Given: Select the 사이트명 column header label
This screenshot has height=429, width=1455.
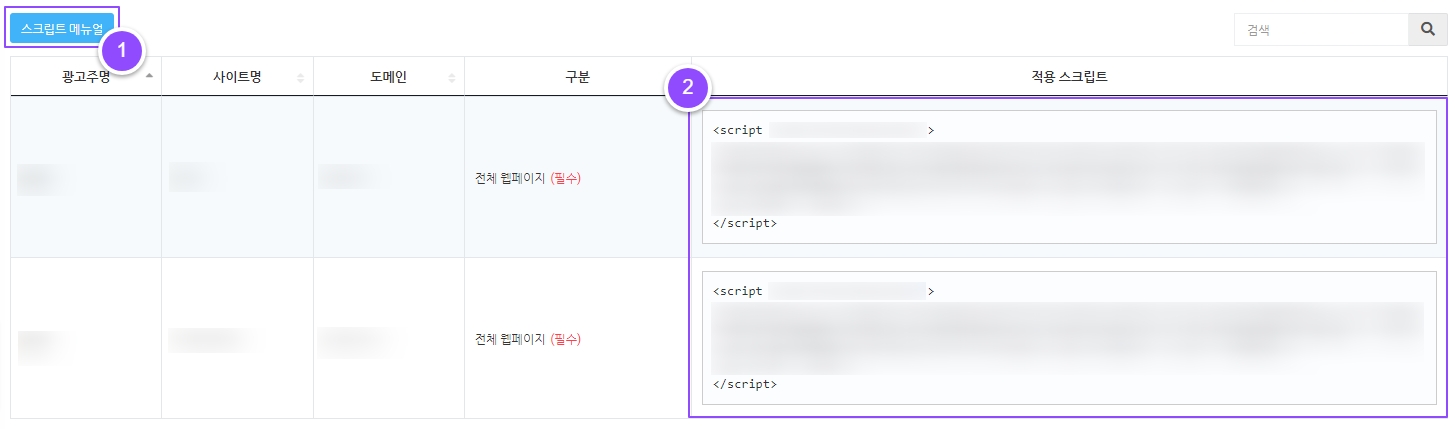Looking at the screenshot, I should point(237,77).
